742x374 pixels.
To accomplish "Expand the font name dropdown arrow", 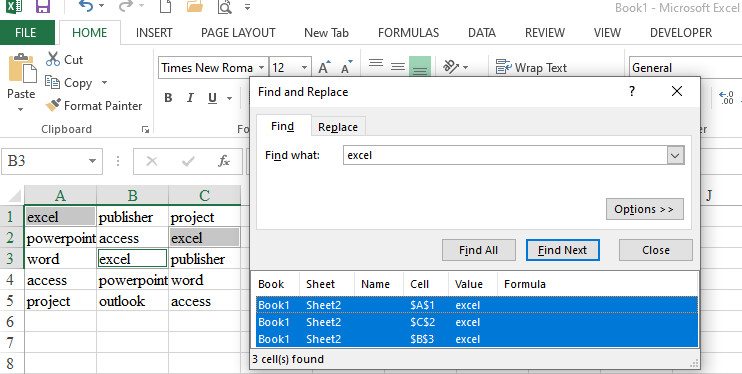I will (262, 68).
